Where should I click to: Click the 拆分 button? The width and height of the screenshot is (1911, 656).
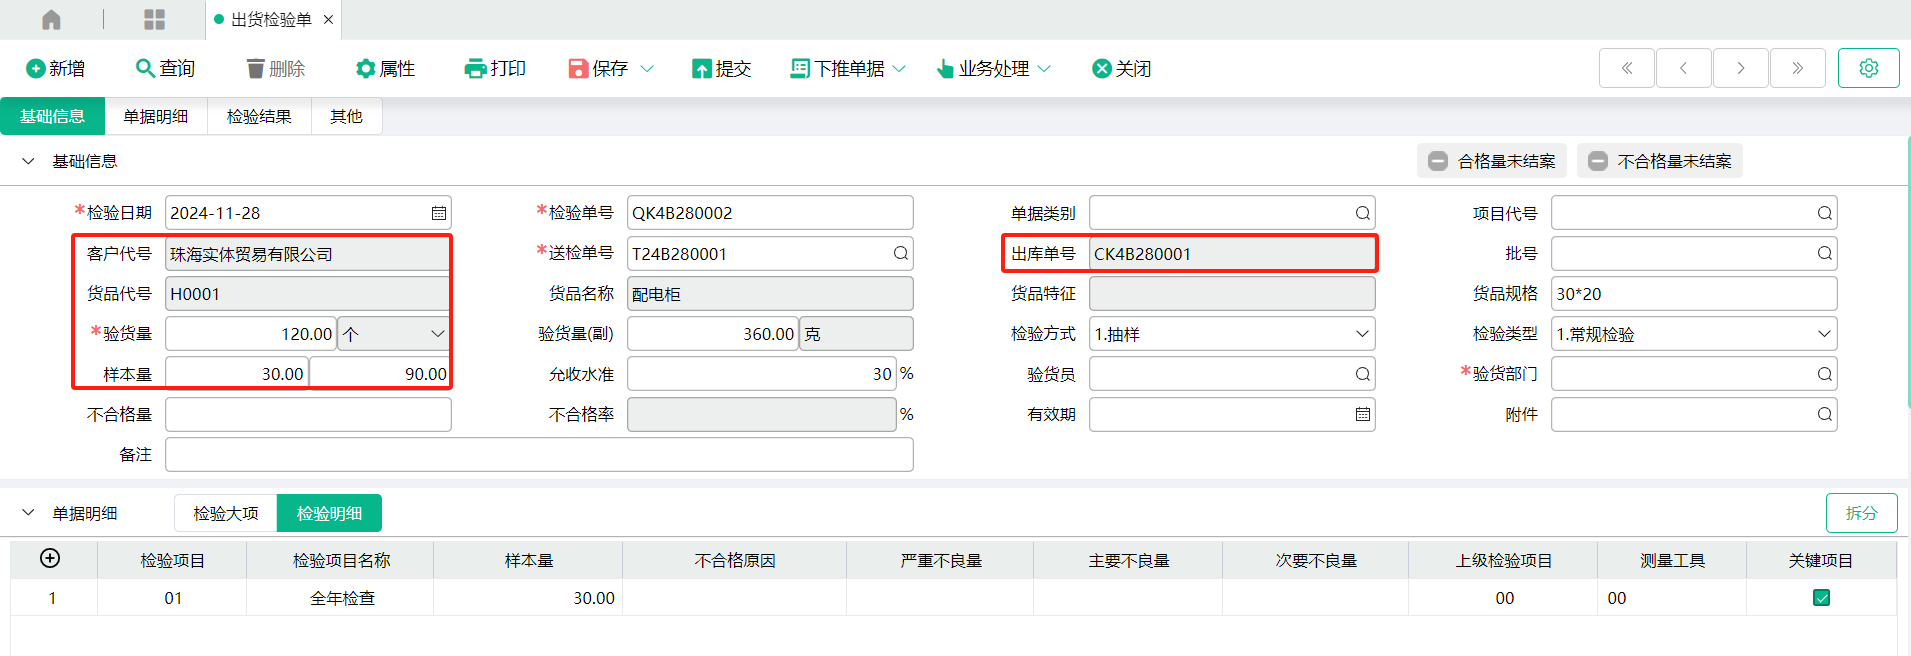pyautogui.click(x=1860, y=513)
